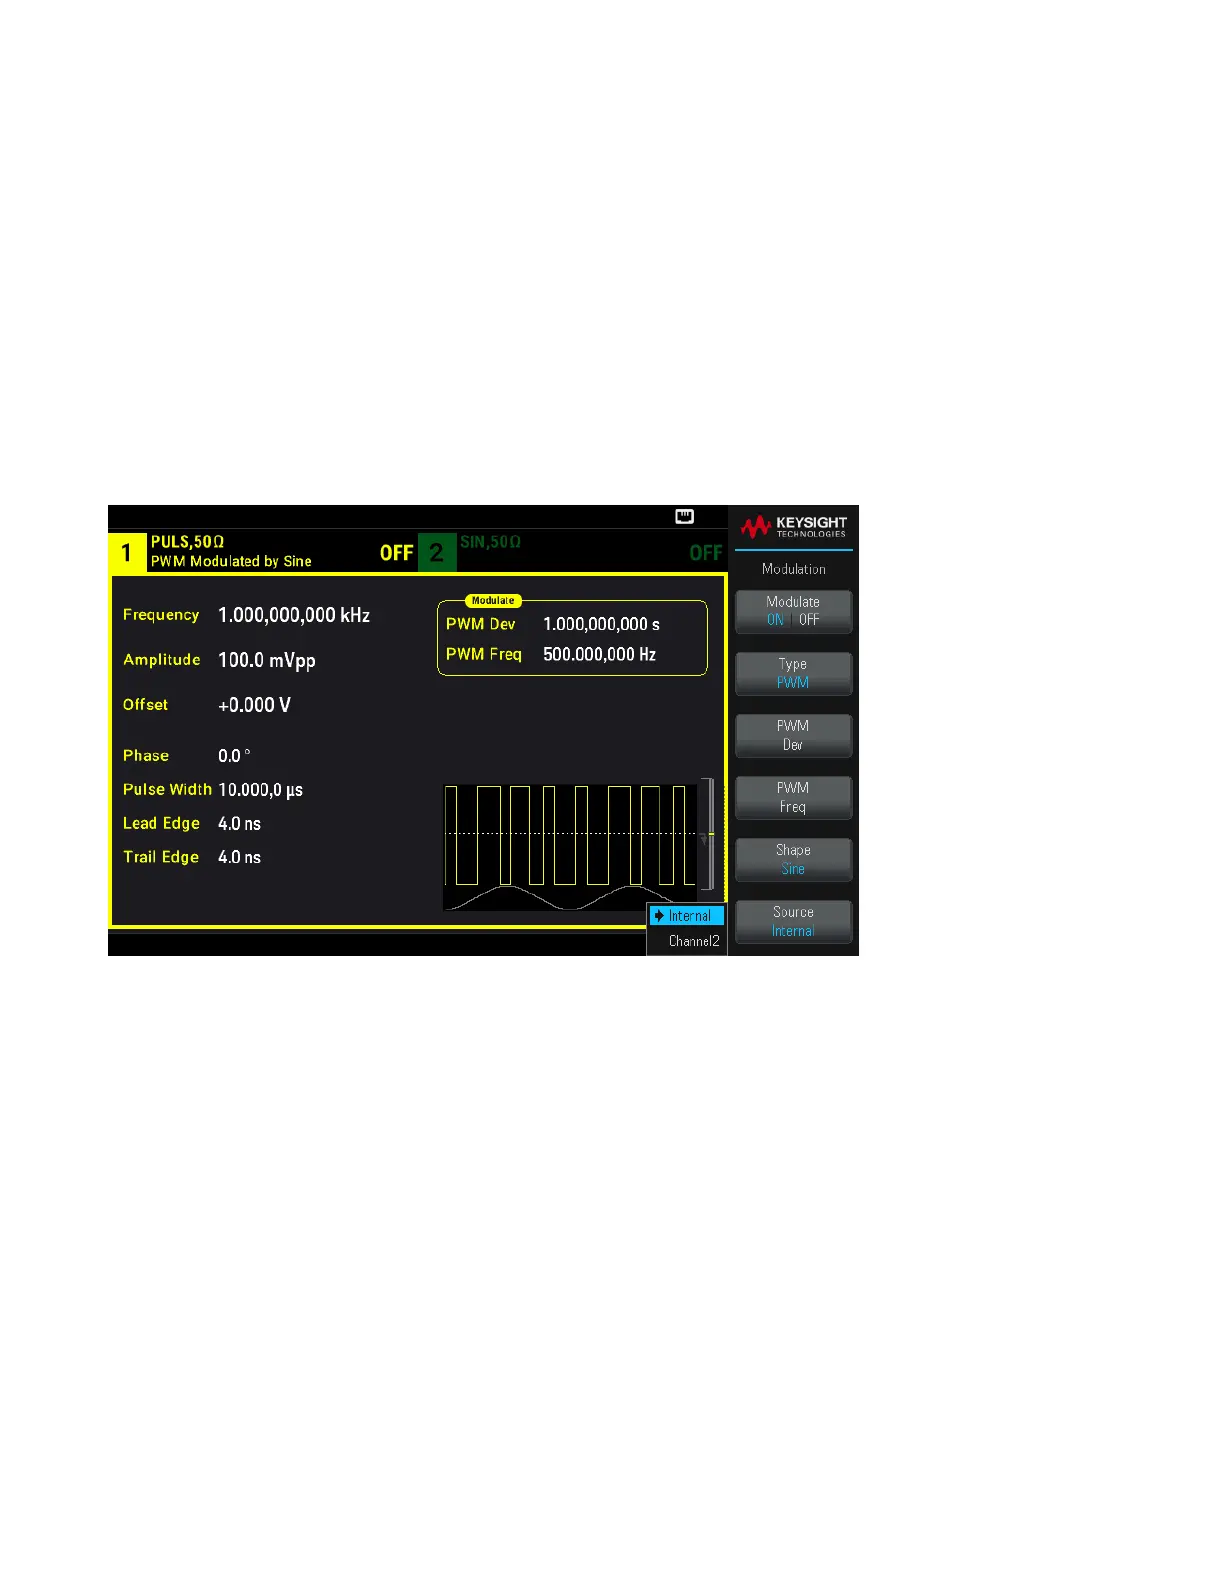Click the PWM Freq value 500.000,000 Hz

tap(600, 654)
